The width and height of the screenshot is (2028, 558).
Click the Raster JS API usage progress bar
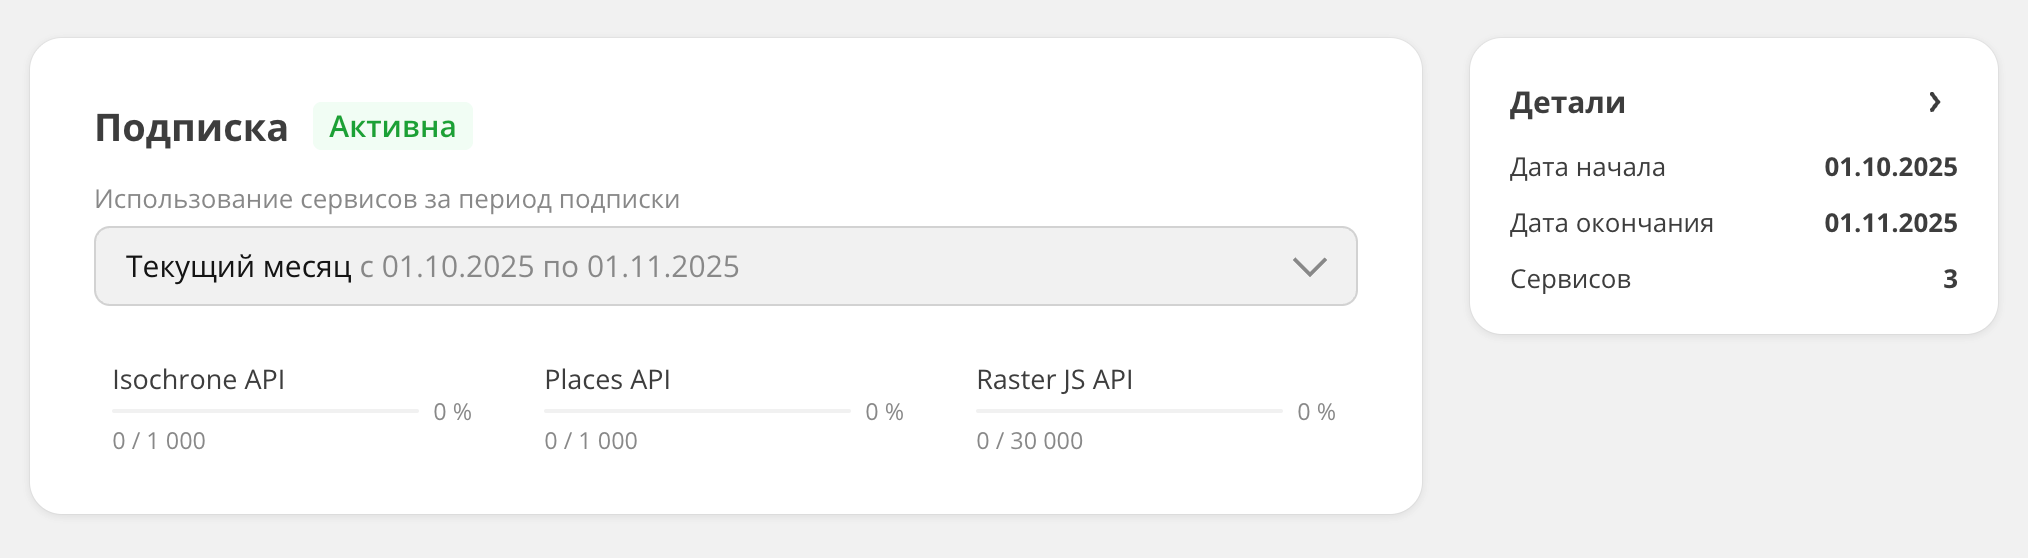pyautogui.click(x=1129, y=411)
